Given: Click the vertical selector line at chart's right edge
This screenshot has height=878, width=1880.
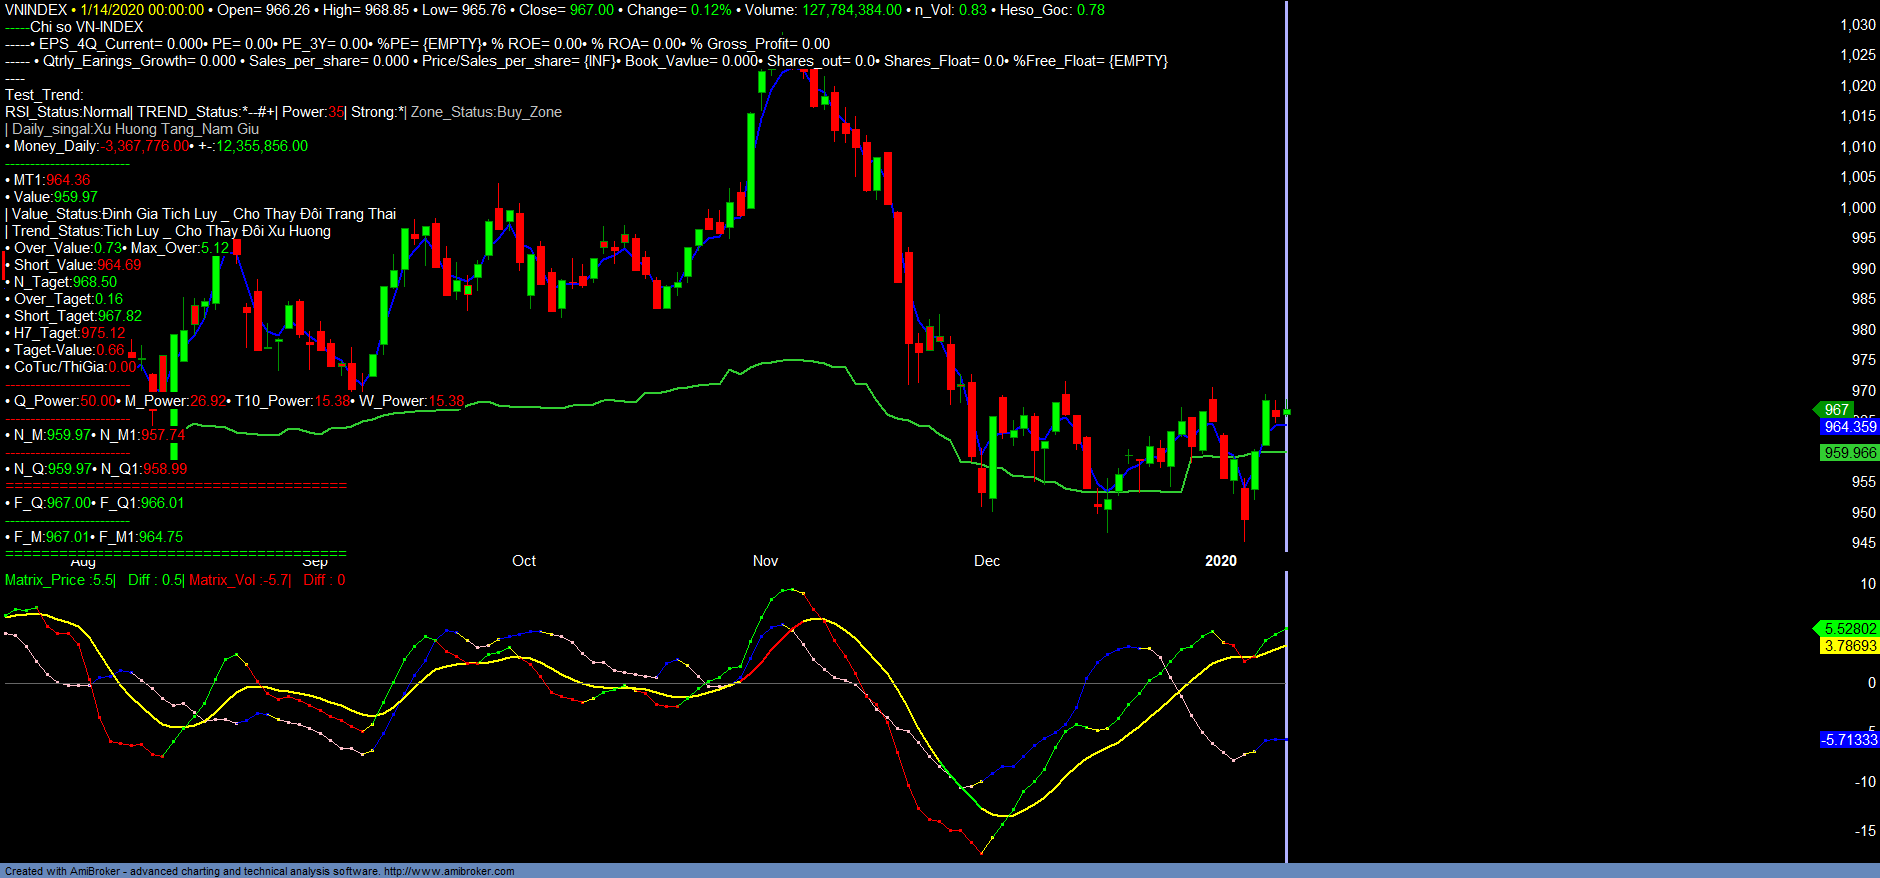Looking at the screenshot, I should coord(1286,300).
